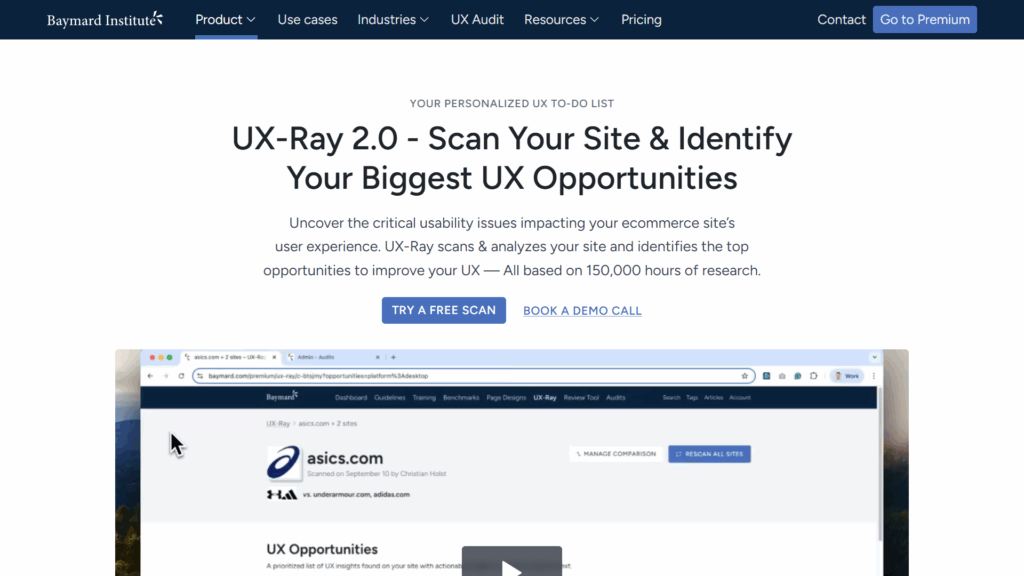Click Rescan All Sites in video preview

click(x=709, y=454)
